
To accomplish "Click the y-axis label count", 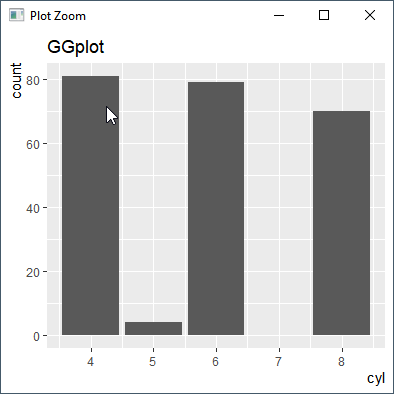I will (x=16, y=81).
